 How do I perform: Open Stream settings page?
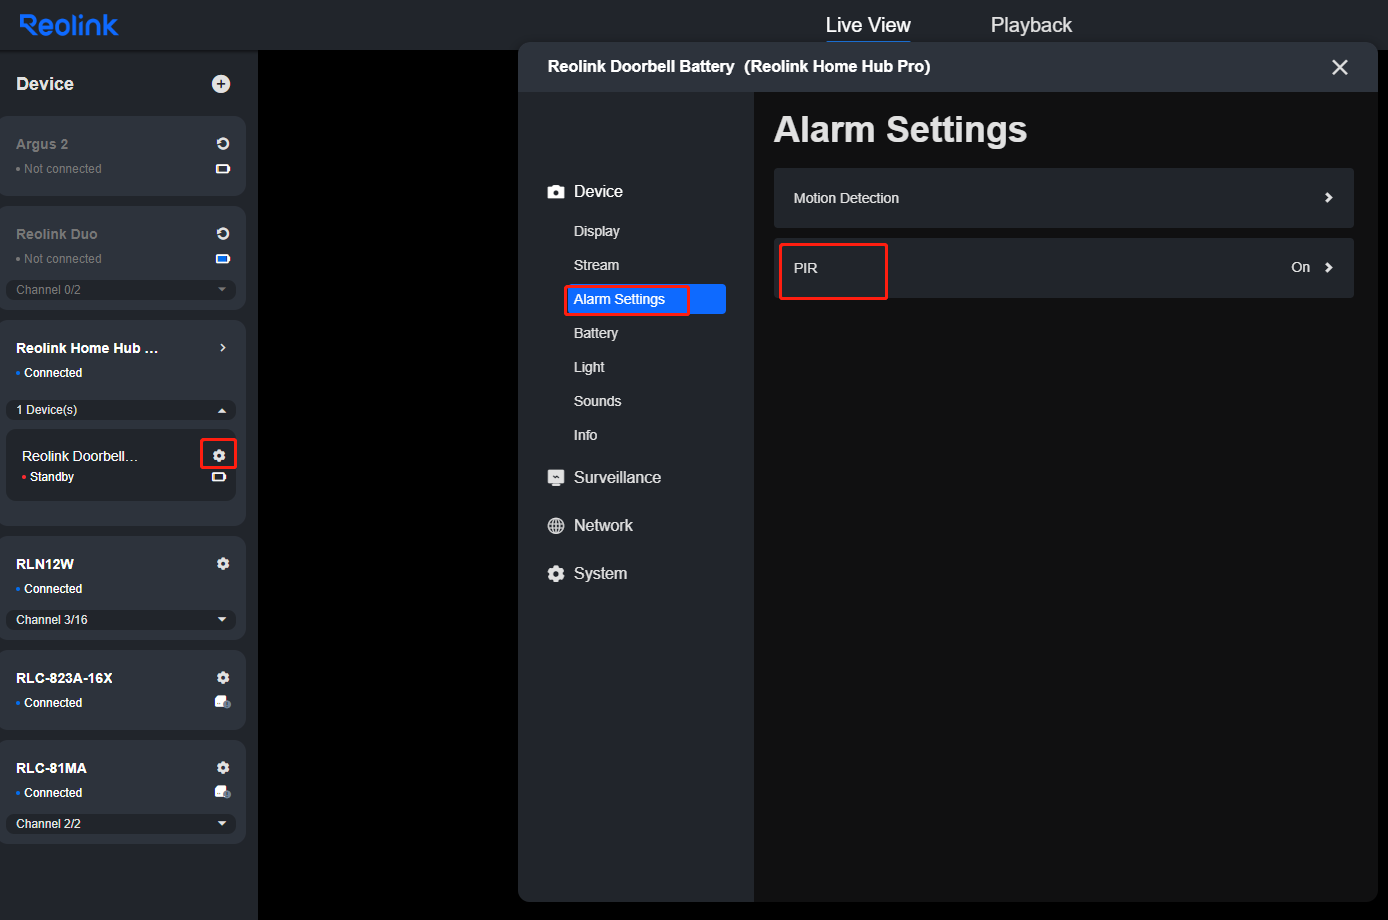pyautogui.click(x=596, y=265)
